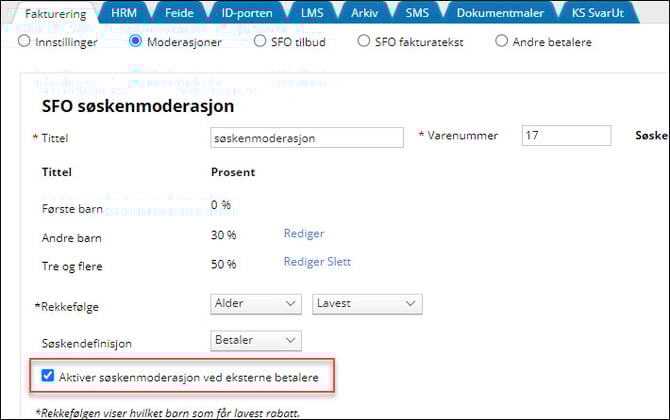Viewport: 670px width, 420px height.
Task: Pick the Andre betalere radio option
Action: 502,42
